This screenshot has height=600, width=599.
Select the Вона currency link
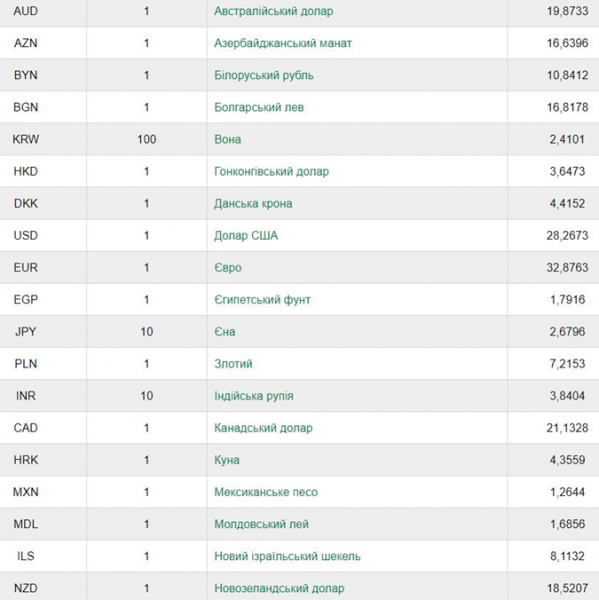(x=227, y=139)
